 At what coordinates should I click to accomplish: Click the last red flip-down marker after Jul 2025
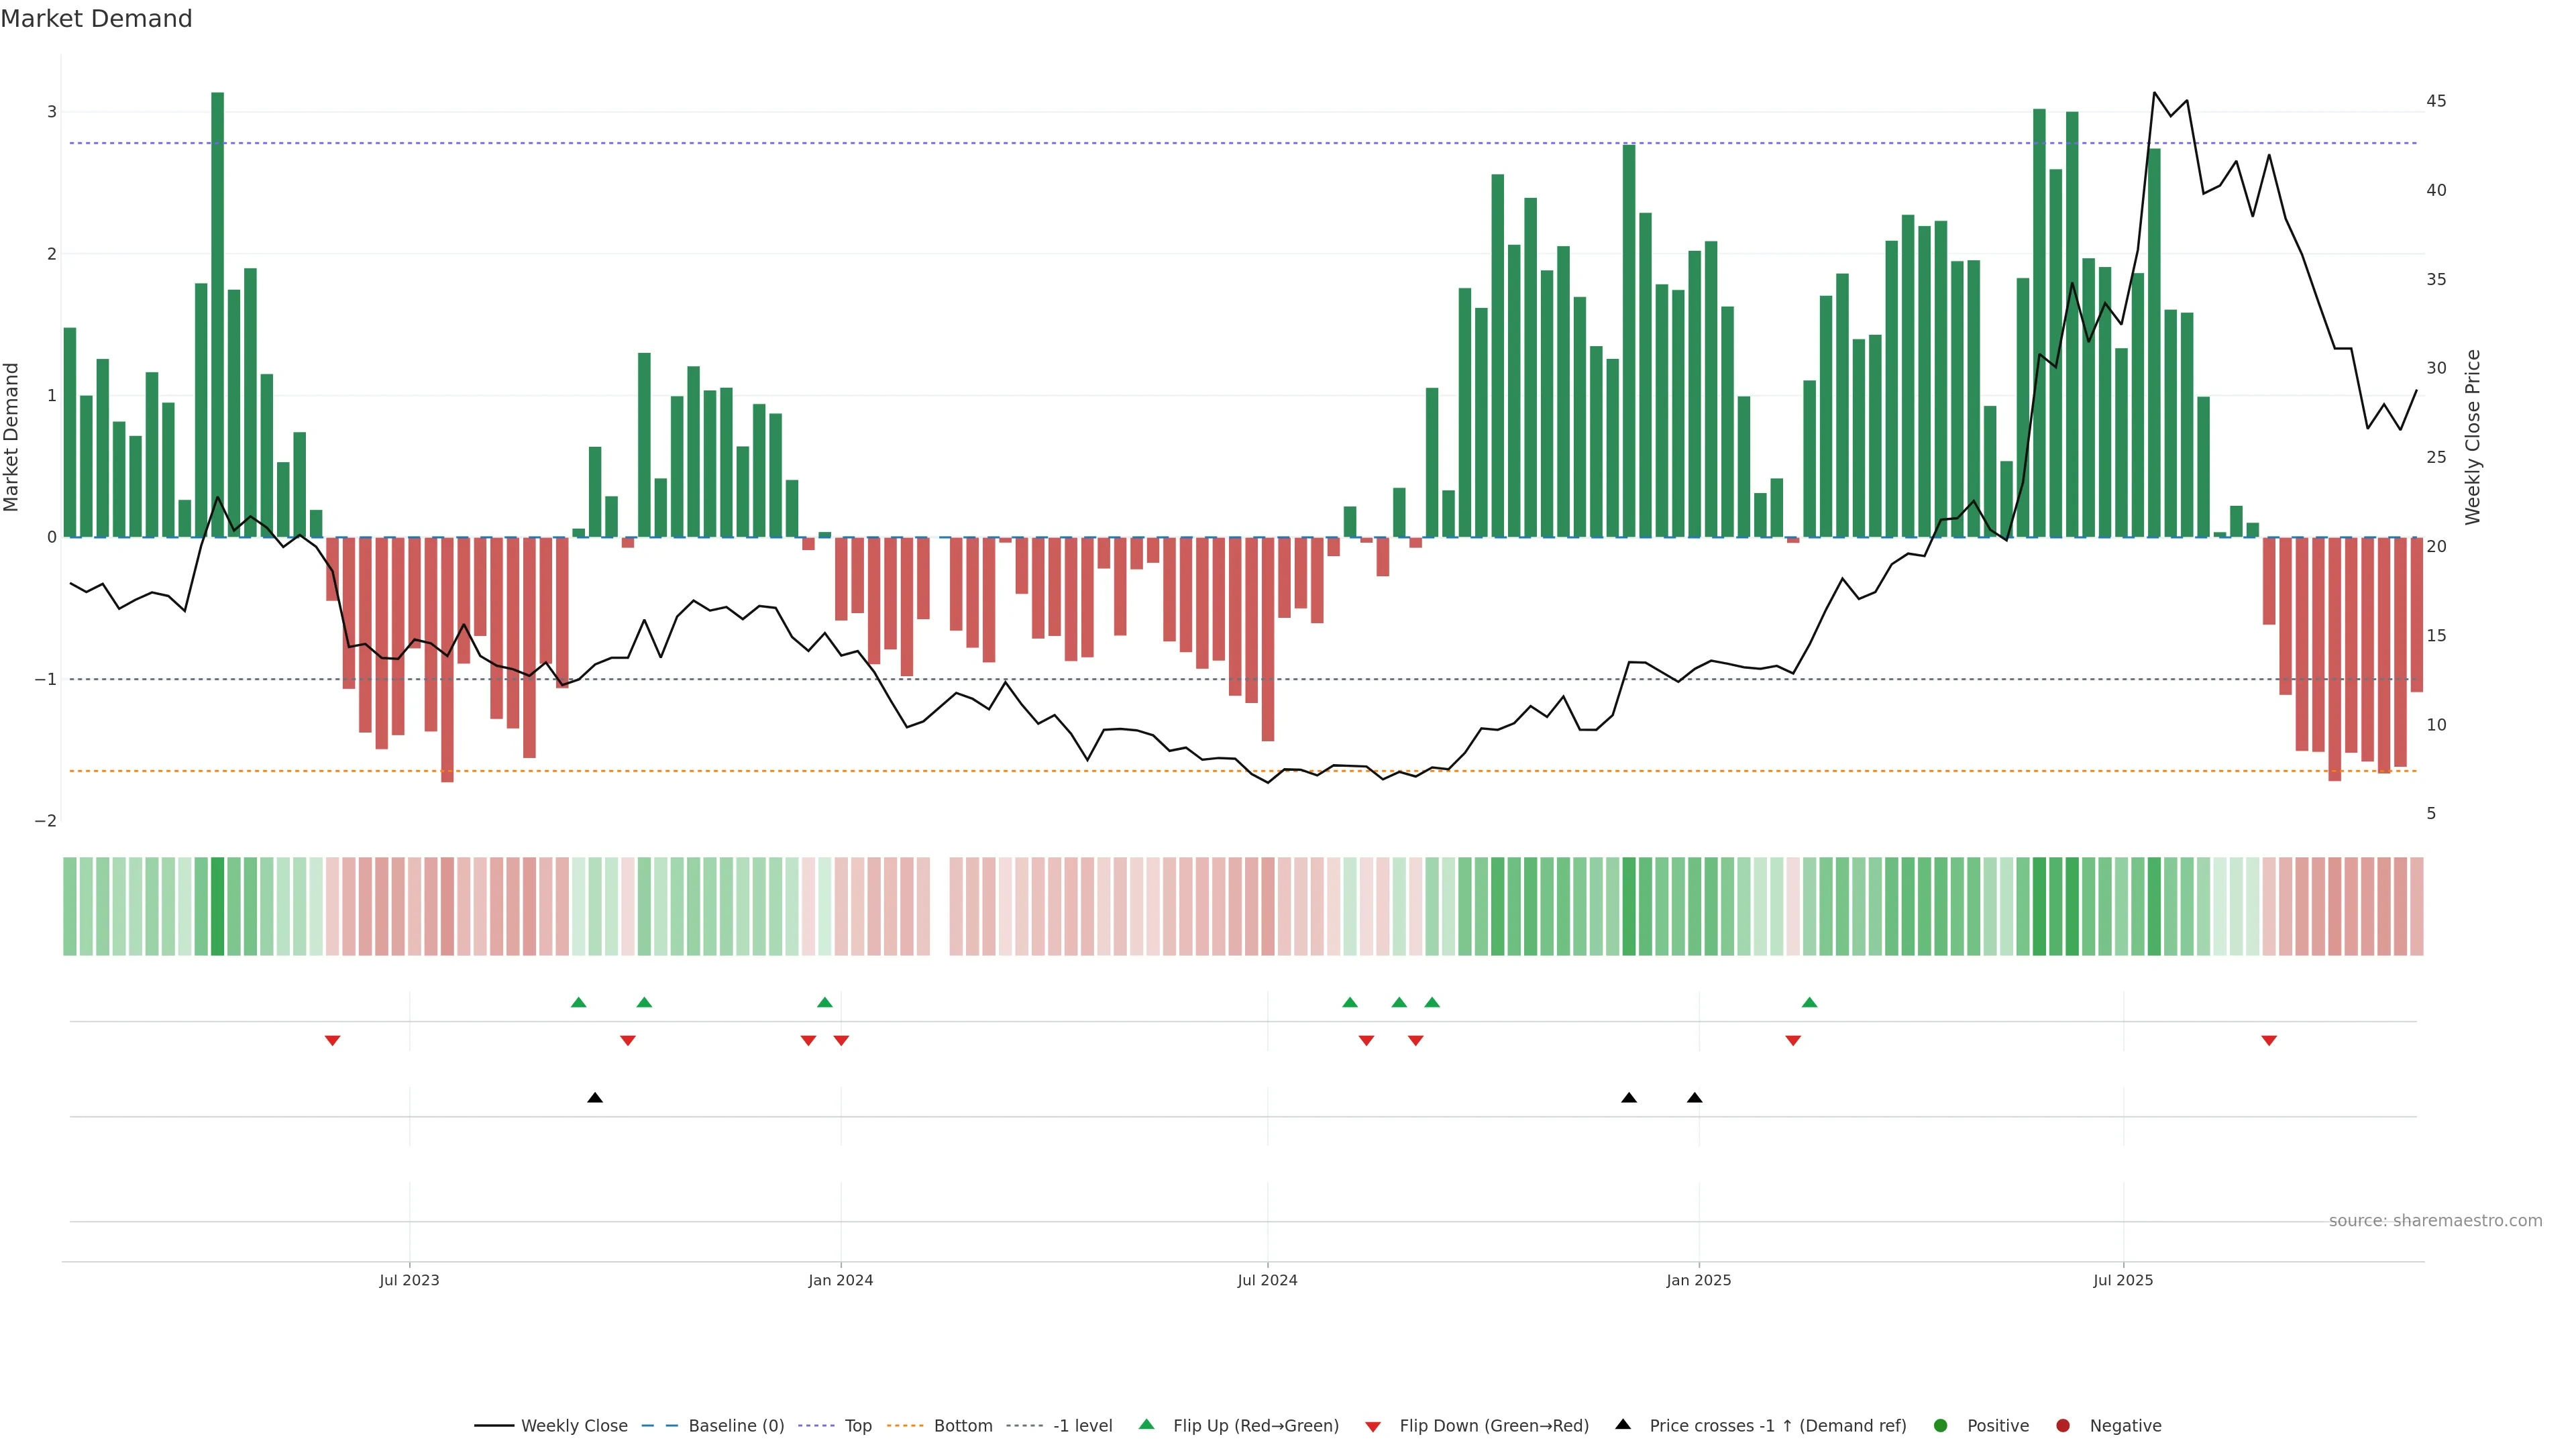(2269, 1041)
